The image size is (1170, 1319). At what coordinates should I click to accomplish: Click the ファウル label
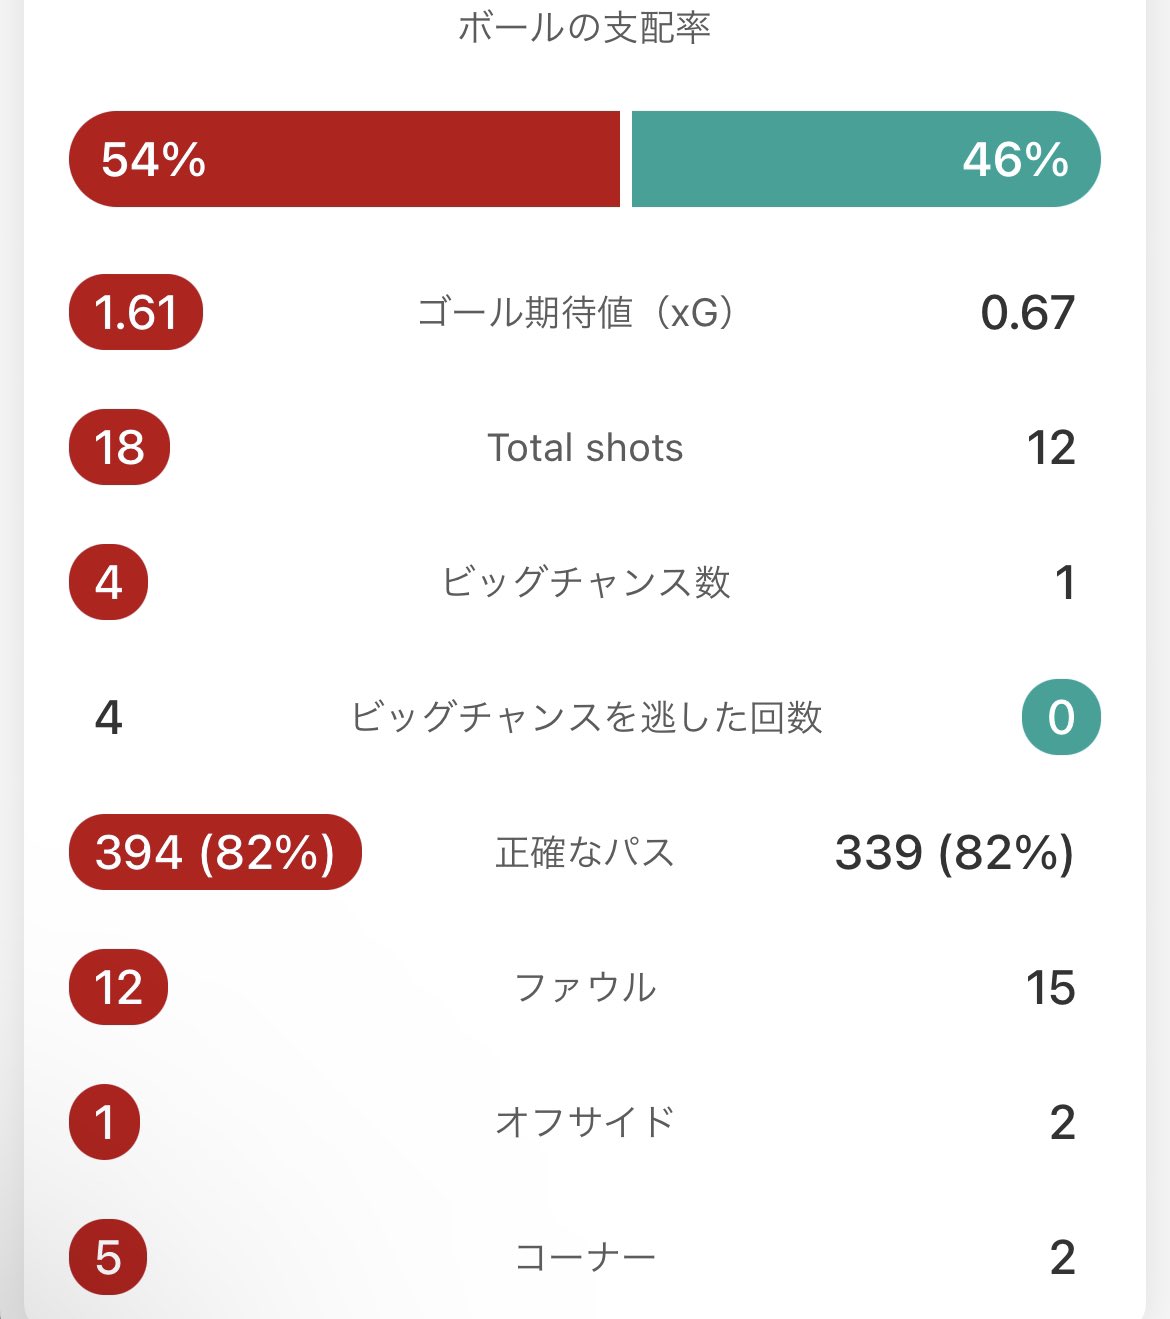click(585, 988)
